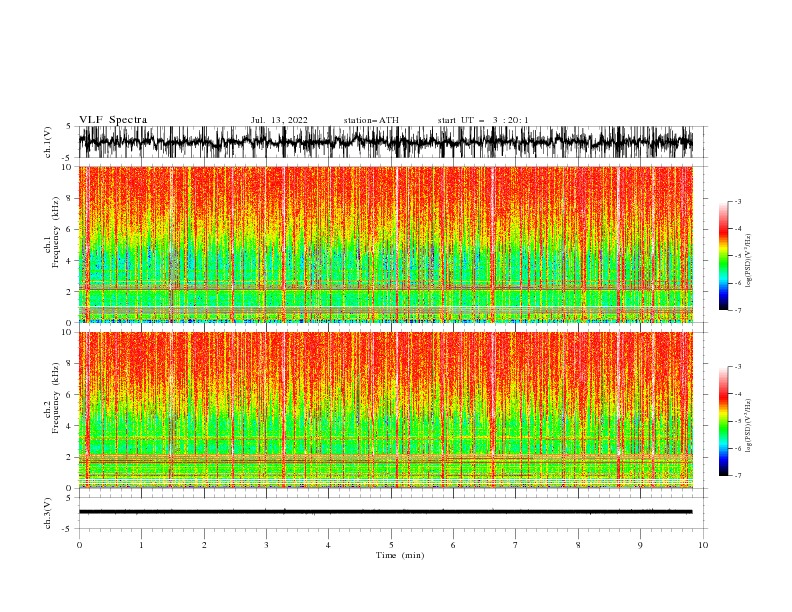Click time-axis tick label "5"
The height and width of the screenshot is (612, 792).
tap(391, 545)
